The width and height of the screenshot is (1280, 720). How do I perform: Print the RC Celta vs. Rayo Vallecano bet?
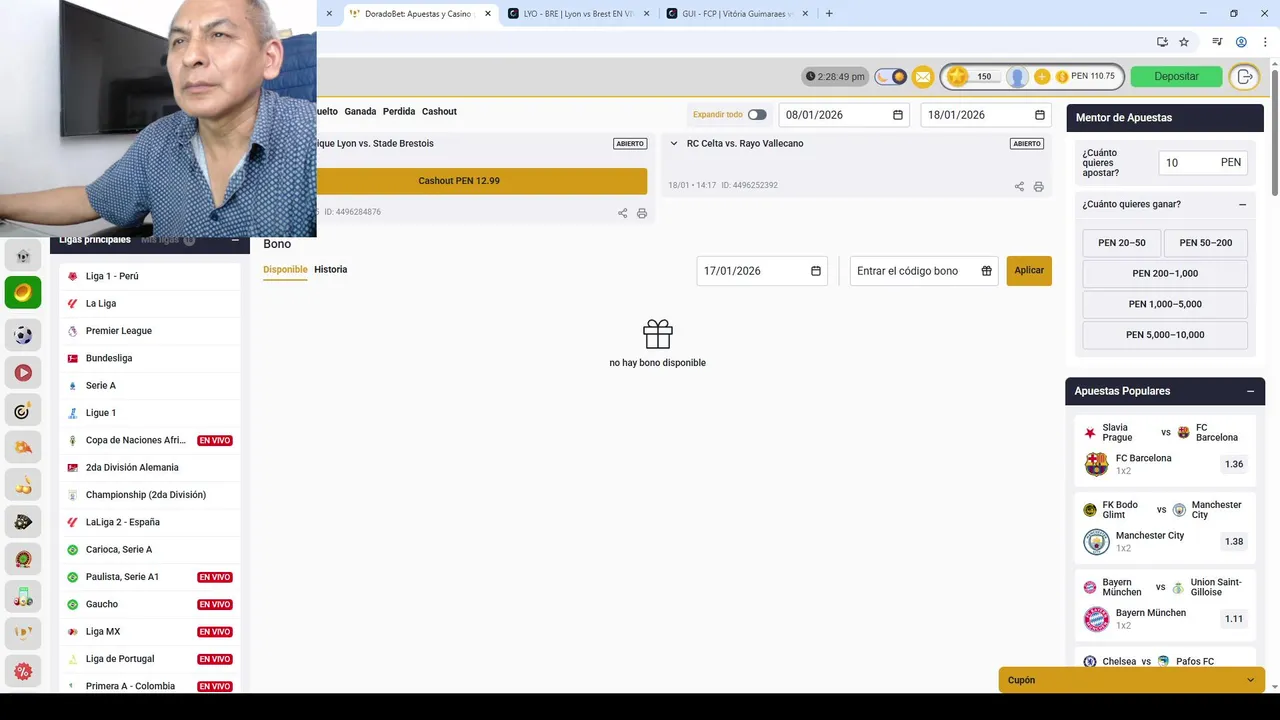point(1038,186)
